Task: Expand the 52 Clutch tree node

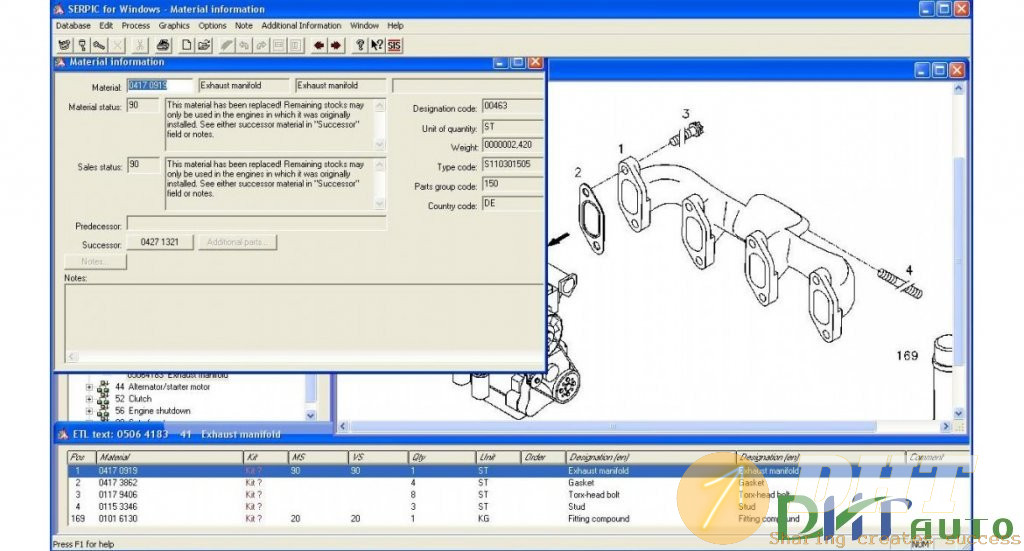Action: 89,399
